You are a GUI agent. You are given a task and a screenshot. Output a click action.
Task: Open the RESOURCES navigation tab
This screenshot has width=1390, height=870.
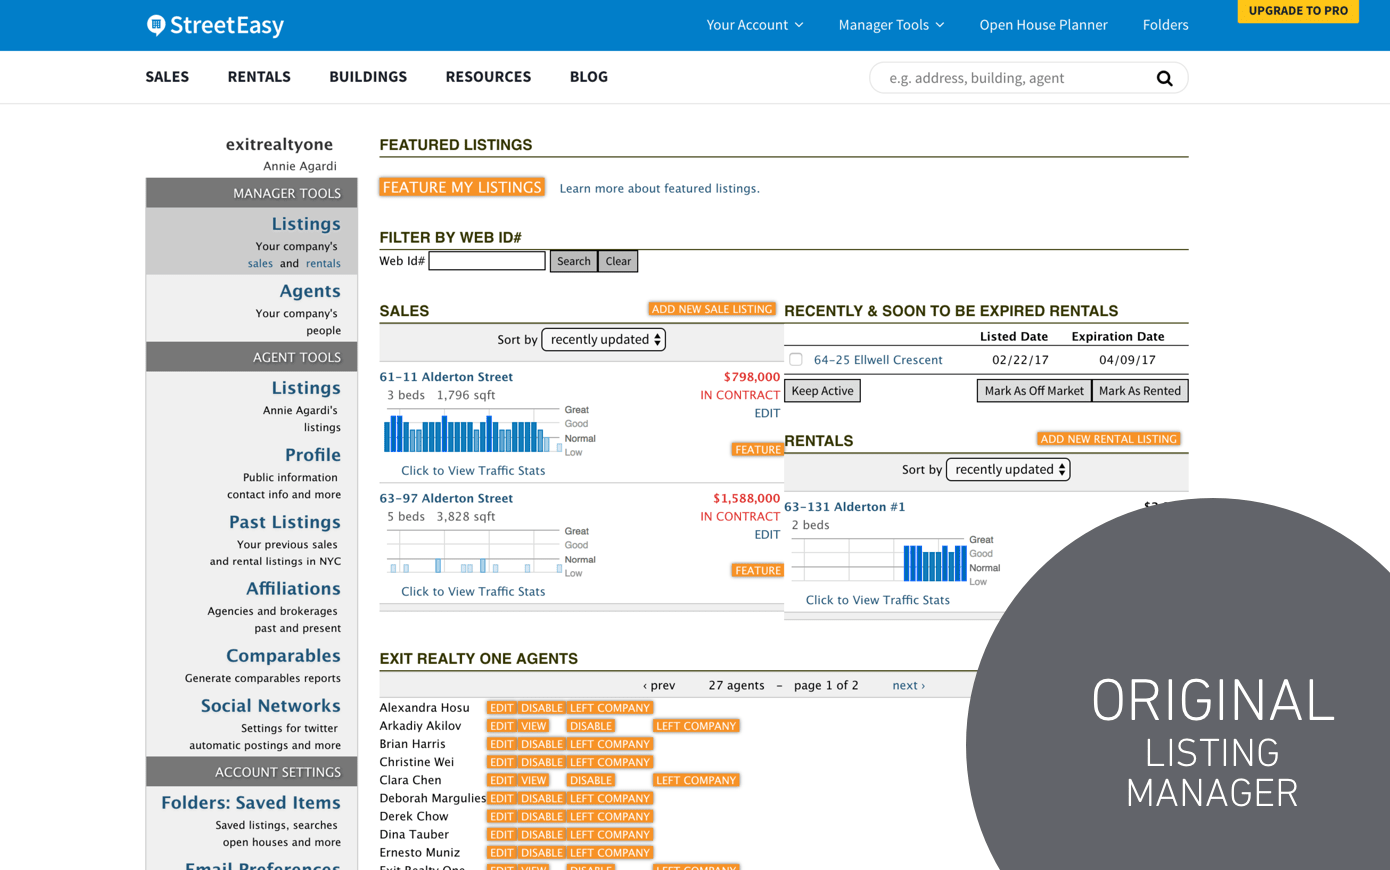pos(488,77)
